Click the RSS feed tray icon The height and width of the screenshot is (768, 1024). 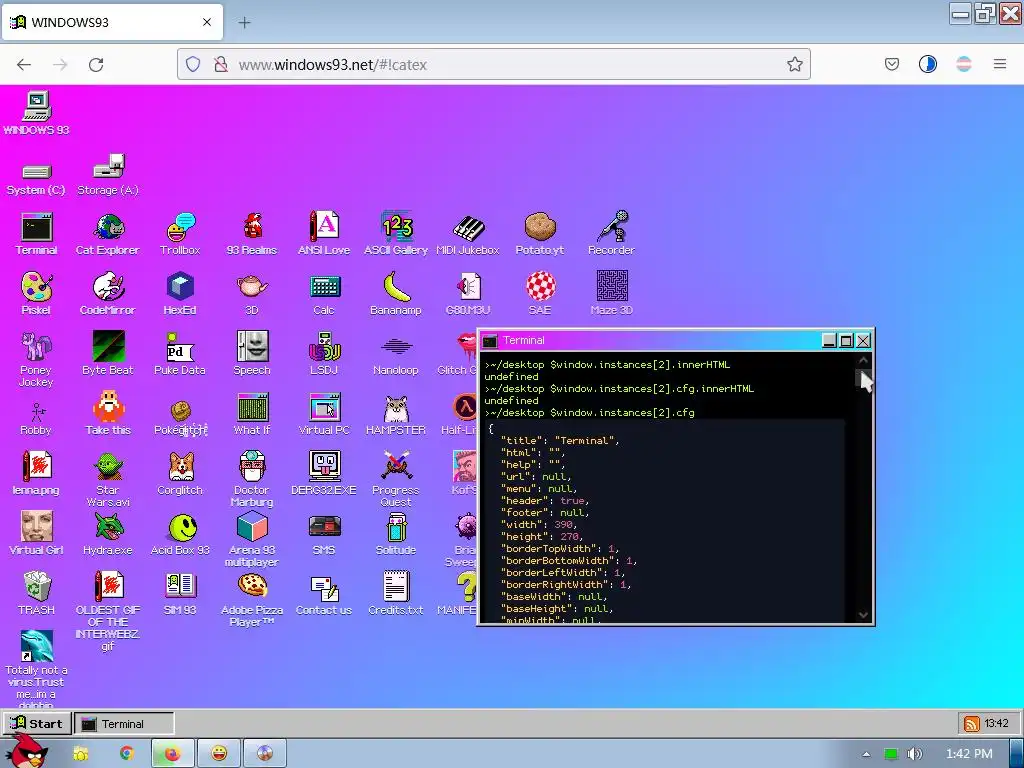[971, 724]
